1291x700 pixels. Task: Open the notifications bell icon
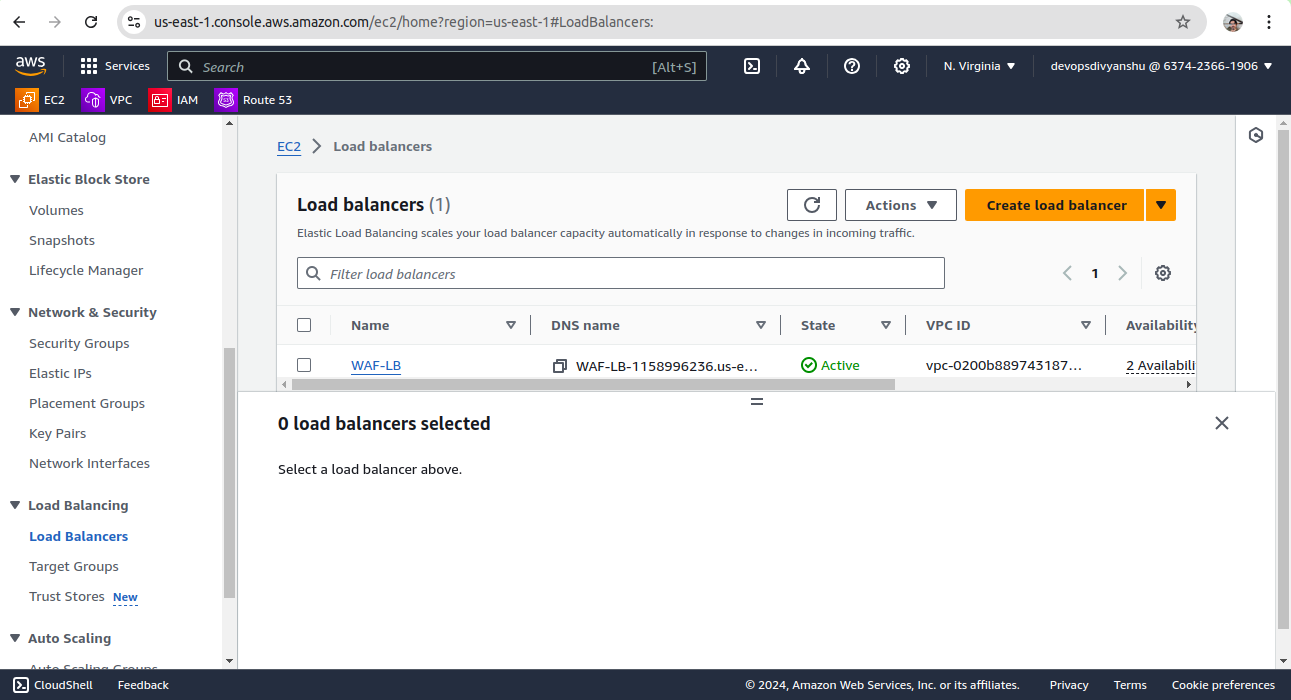802,66
